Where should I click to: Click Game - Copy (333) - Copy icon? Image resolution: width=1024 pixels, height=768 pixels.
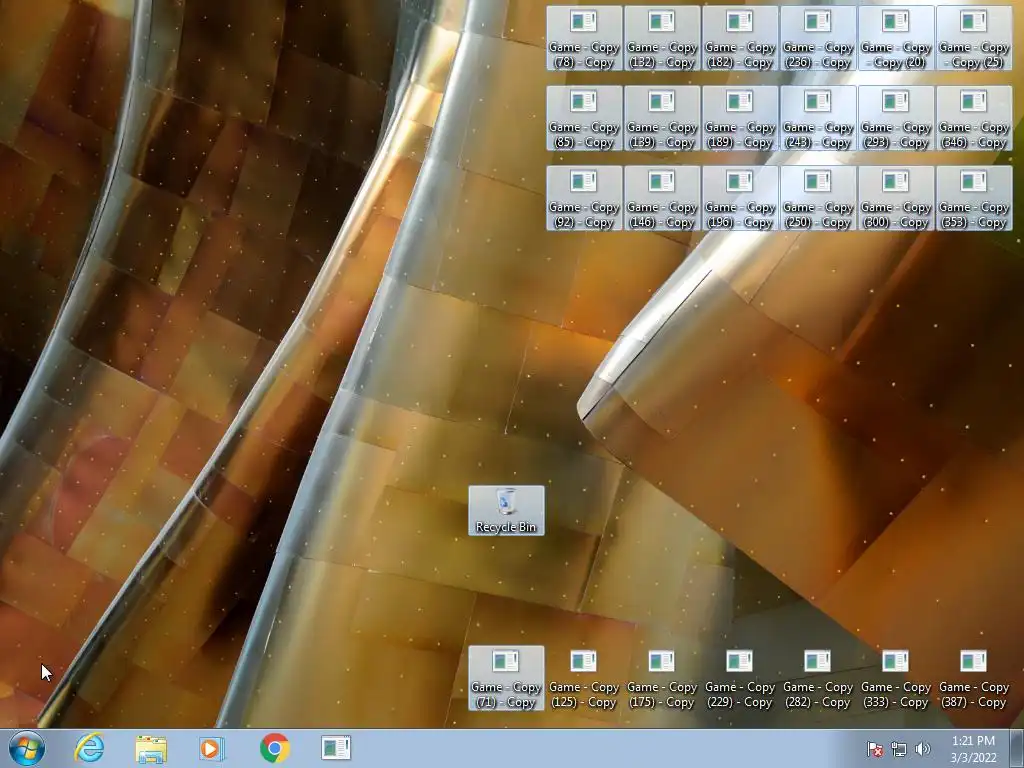tap(896, 678)
